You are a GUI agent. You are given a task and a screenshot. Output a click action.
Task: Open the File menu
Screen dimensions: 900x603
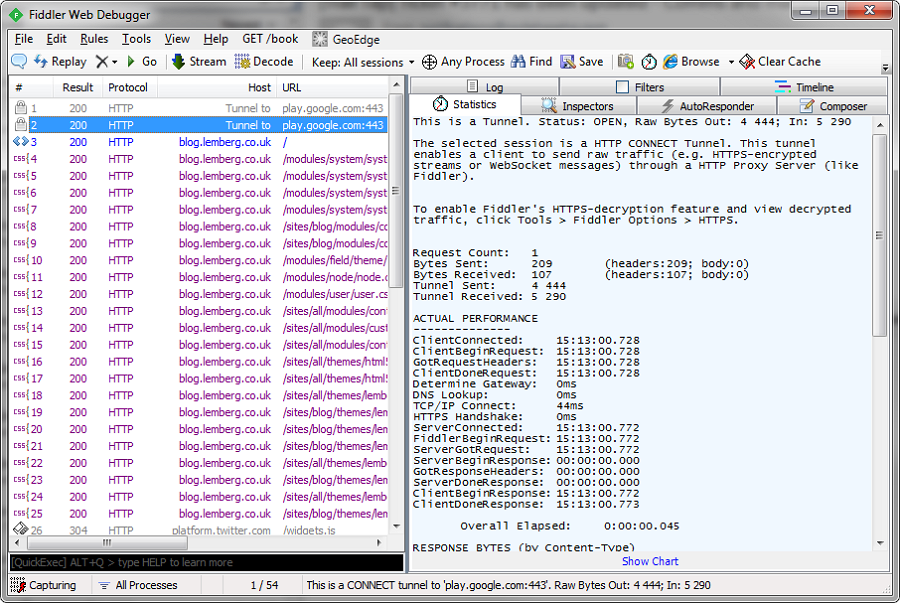[x=24, y=39]
